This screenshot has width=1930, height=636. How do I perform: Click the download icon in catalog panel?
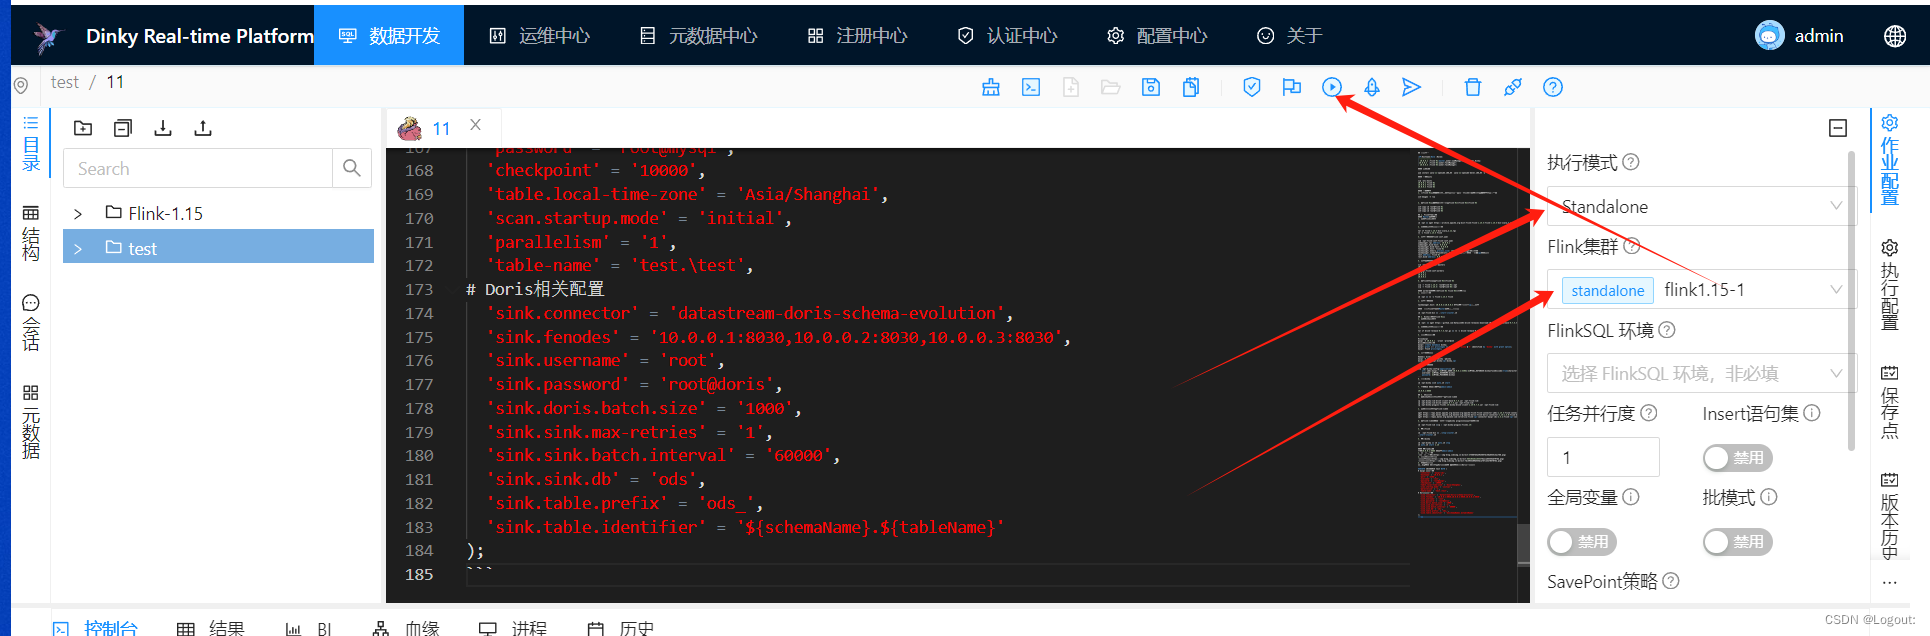coord(163,128)
